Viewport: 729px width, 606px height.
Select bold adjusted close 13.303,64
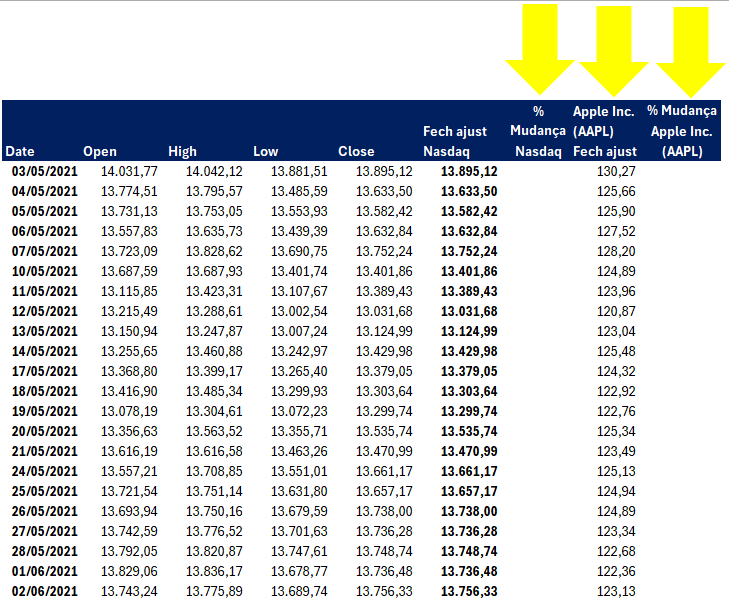pos(469,391)
